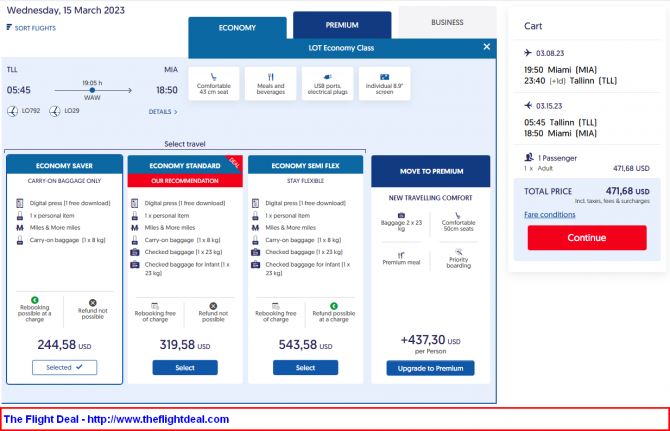Click Semi Flex Checked baggage for infant icon

(x=256, y=265)
